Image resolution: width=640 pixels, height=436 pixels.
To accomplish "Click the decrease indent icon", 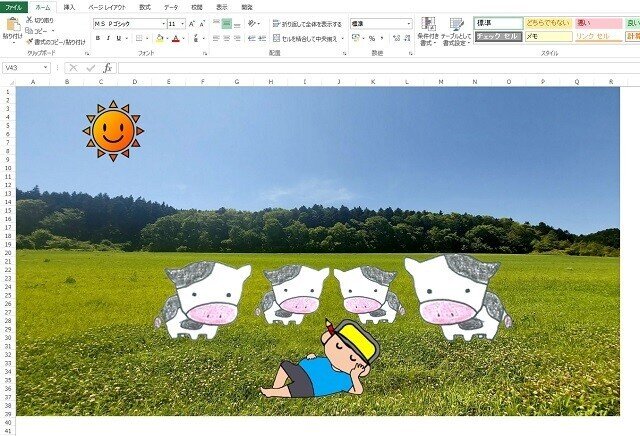I will (x=252, y=38).
